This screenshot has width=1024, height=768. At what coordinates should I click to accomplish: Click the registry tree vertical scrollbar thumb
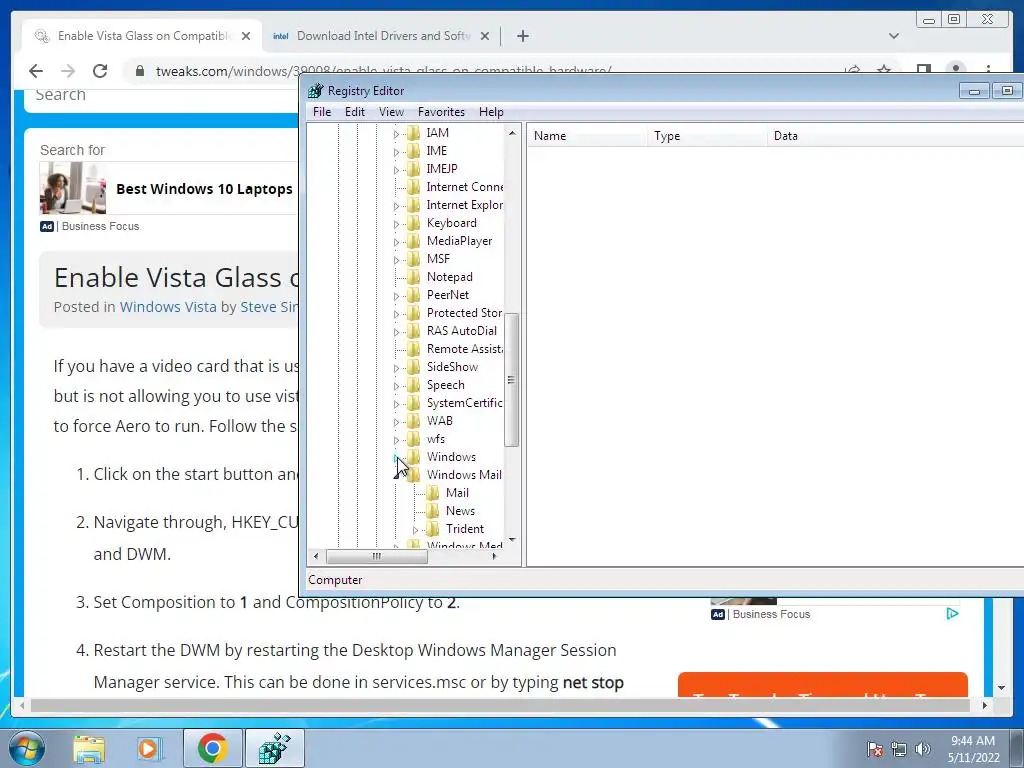(512, 379)
